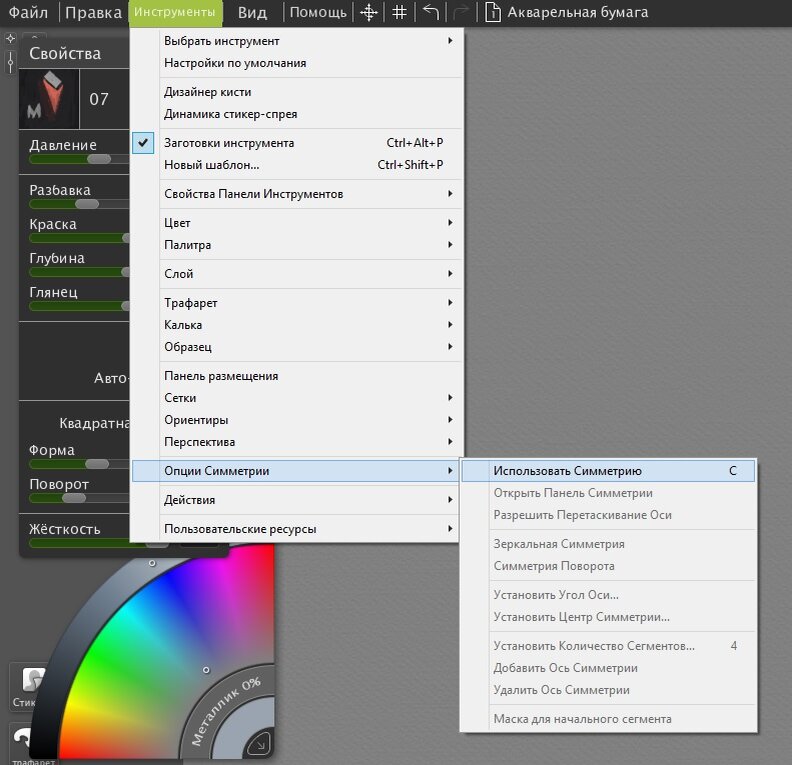
Task: Click Добавить Ось Симметрии
Action: point(608,668)
